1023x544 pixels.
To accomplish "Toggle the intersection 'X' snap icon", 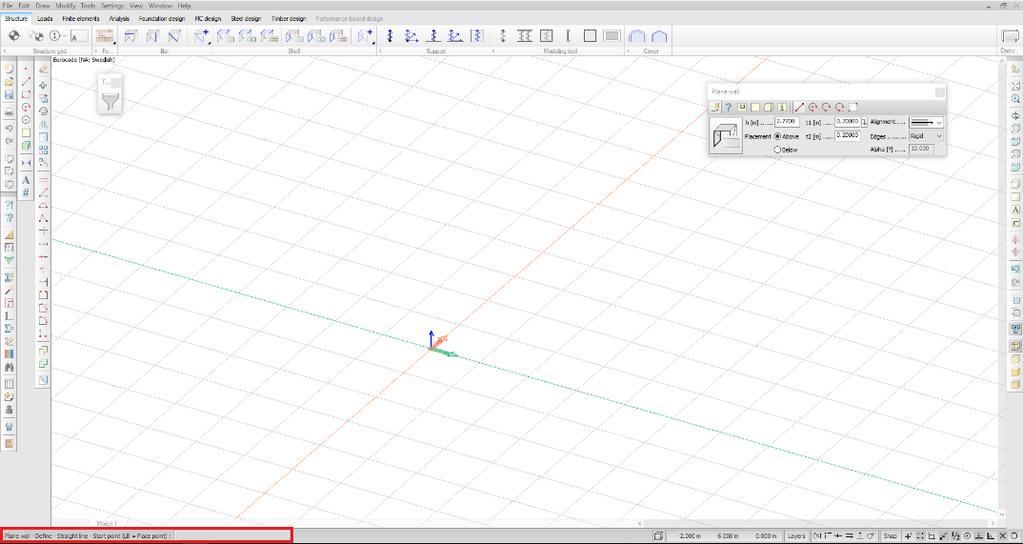I will tap(1003, 536).
